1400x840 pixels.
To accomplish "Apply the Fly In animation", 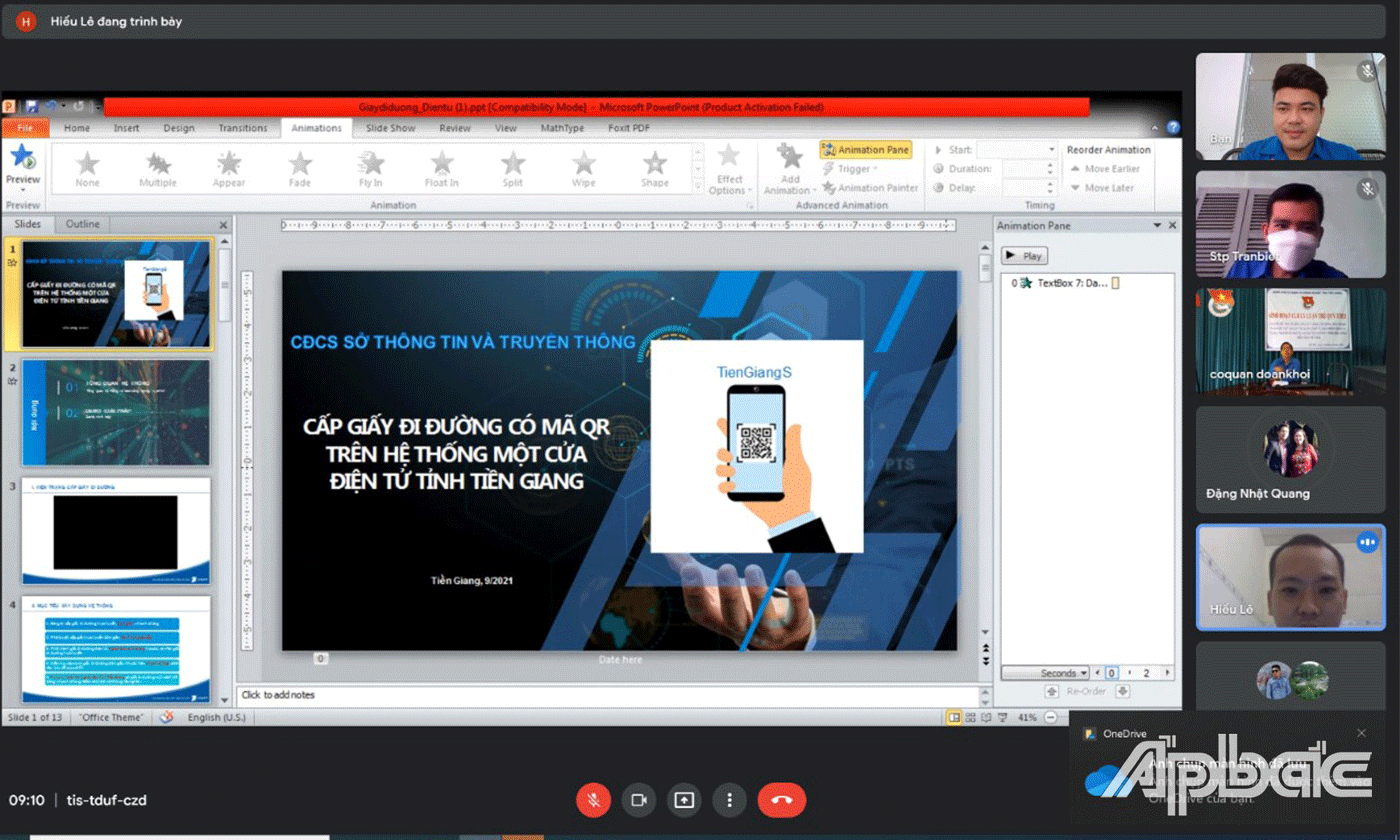I will [x=371, y=169].
